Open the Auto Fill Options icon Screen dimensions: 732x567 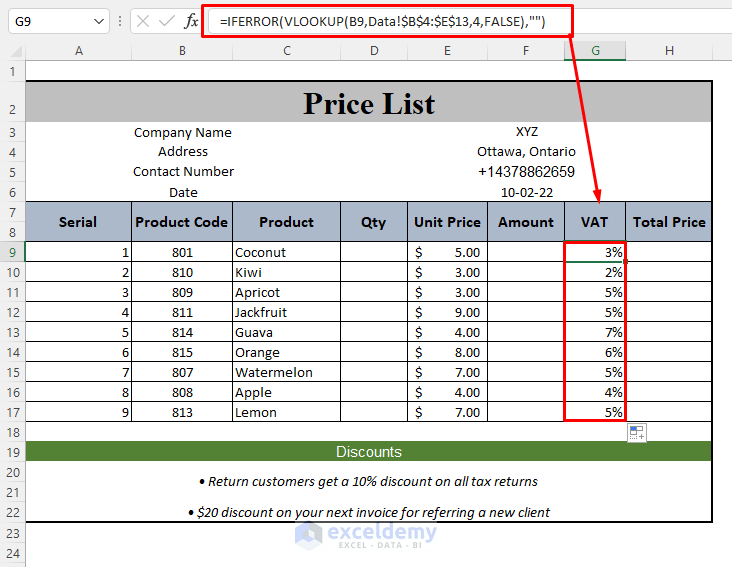(637, 433)
